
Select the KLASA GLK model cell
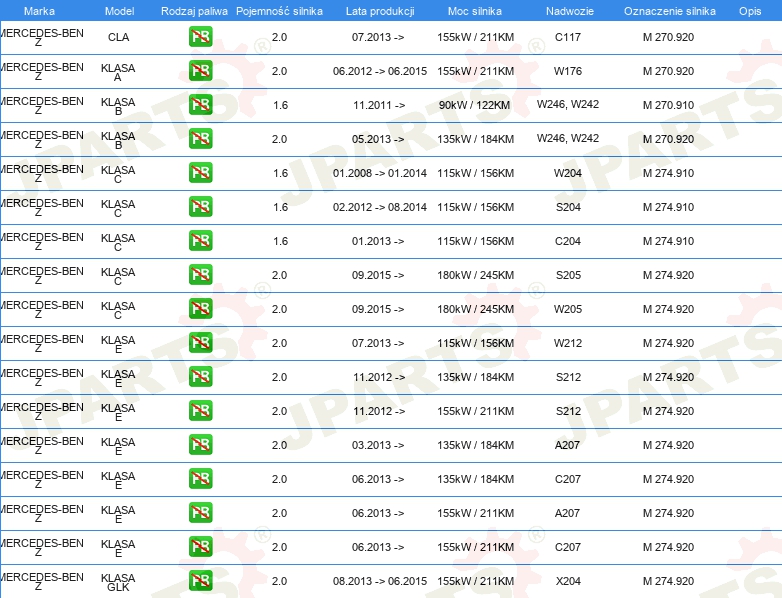(x=118, y=582)
